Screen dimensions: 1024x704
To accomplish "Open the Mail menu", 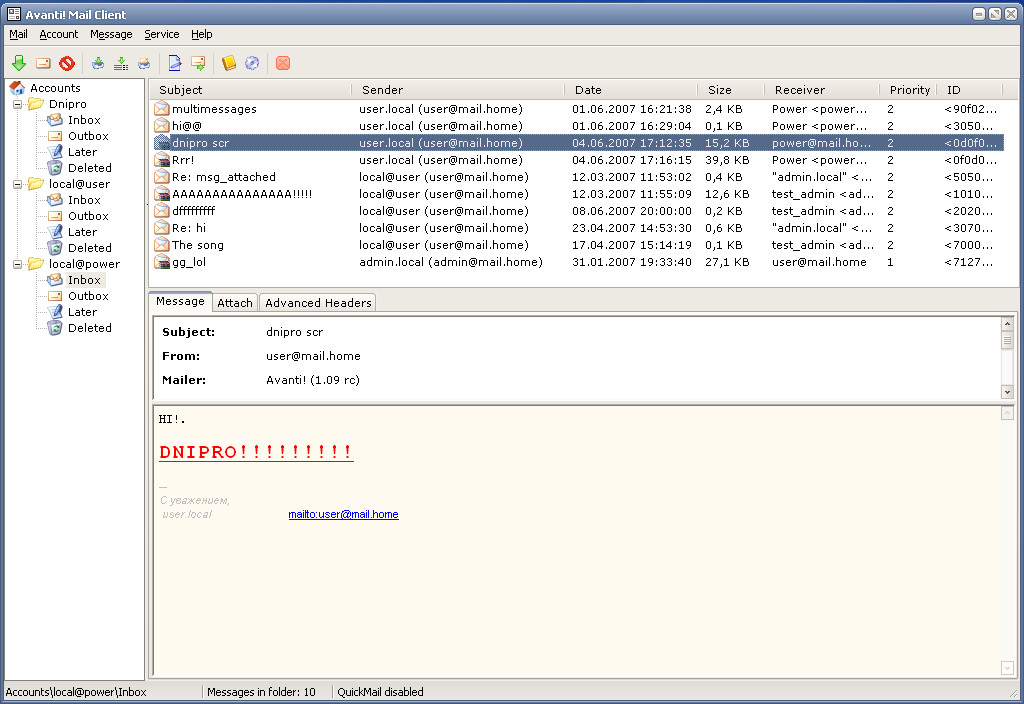I will click(18, 34).
